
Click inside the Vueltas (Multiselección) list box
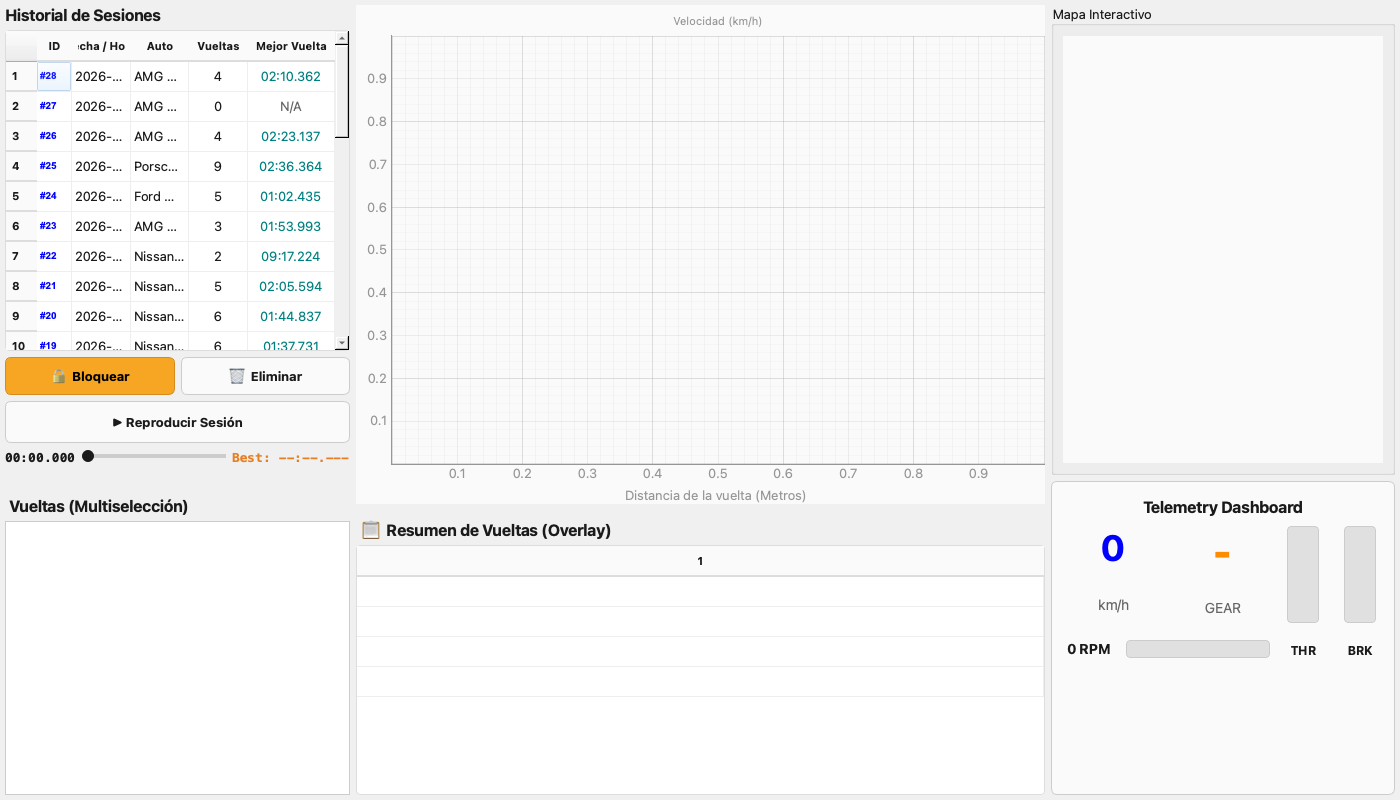[177, 657]
